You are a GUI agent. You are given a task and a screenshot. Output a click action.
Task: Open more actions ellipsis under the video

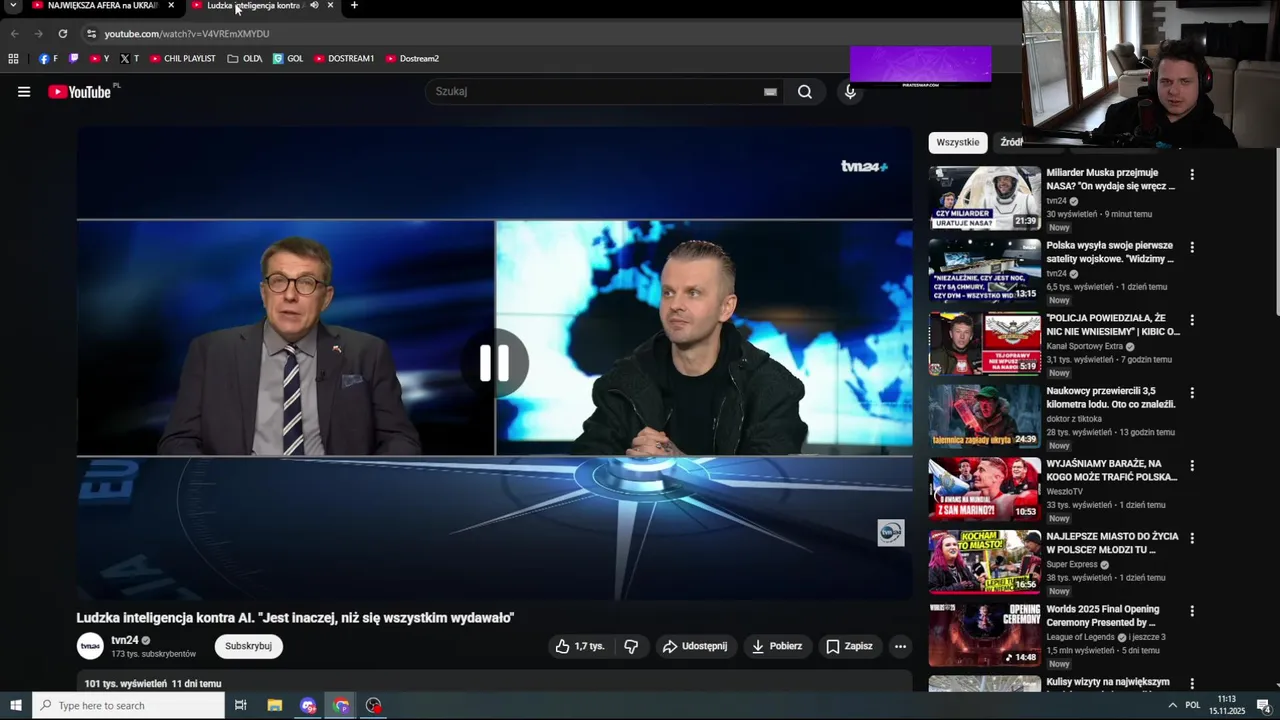900,646
